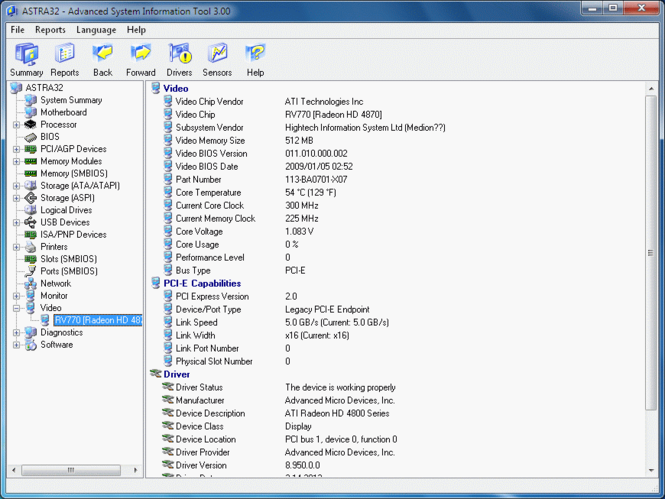Viewport: 665px width, 499px height.
Task: Click the Ports (SMBIOS) plug icon
Action: 31,271
